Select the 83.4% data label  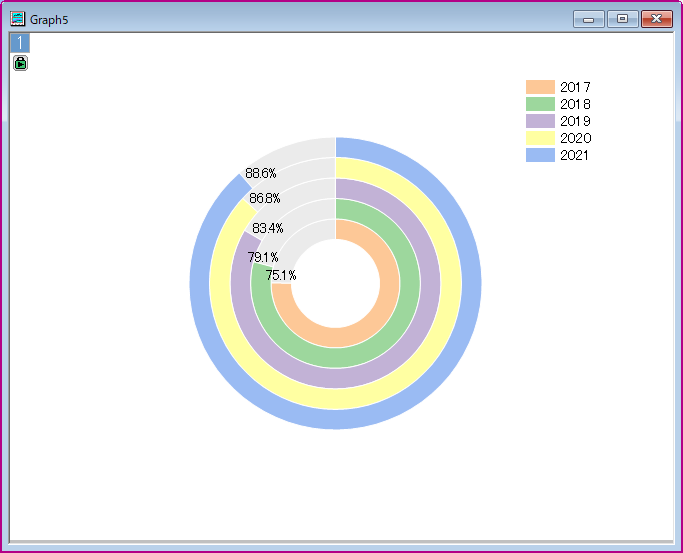(x=268, y=228)
